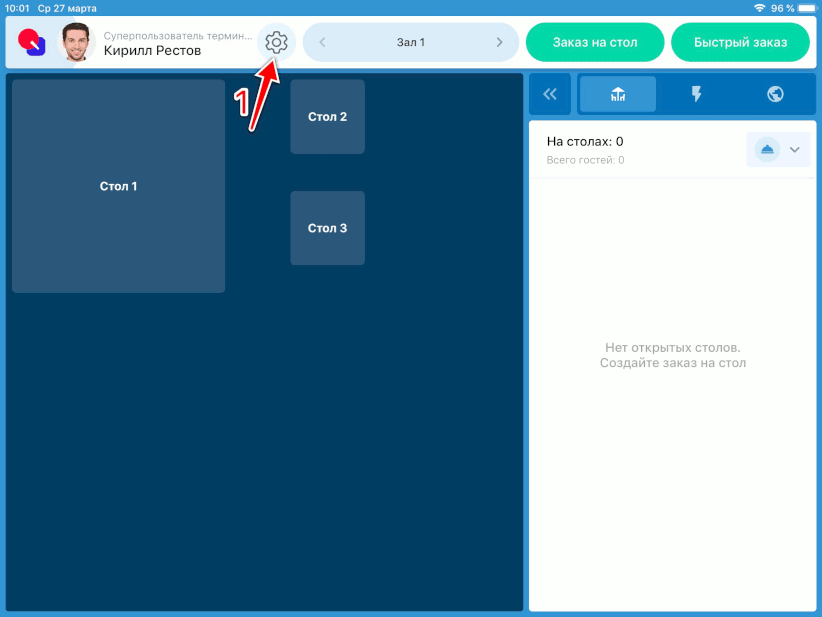This screenshot has width=822, height=617.
Task: Click the 10:01 clock in status bar
Action: coord(17,8)
